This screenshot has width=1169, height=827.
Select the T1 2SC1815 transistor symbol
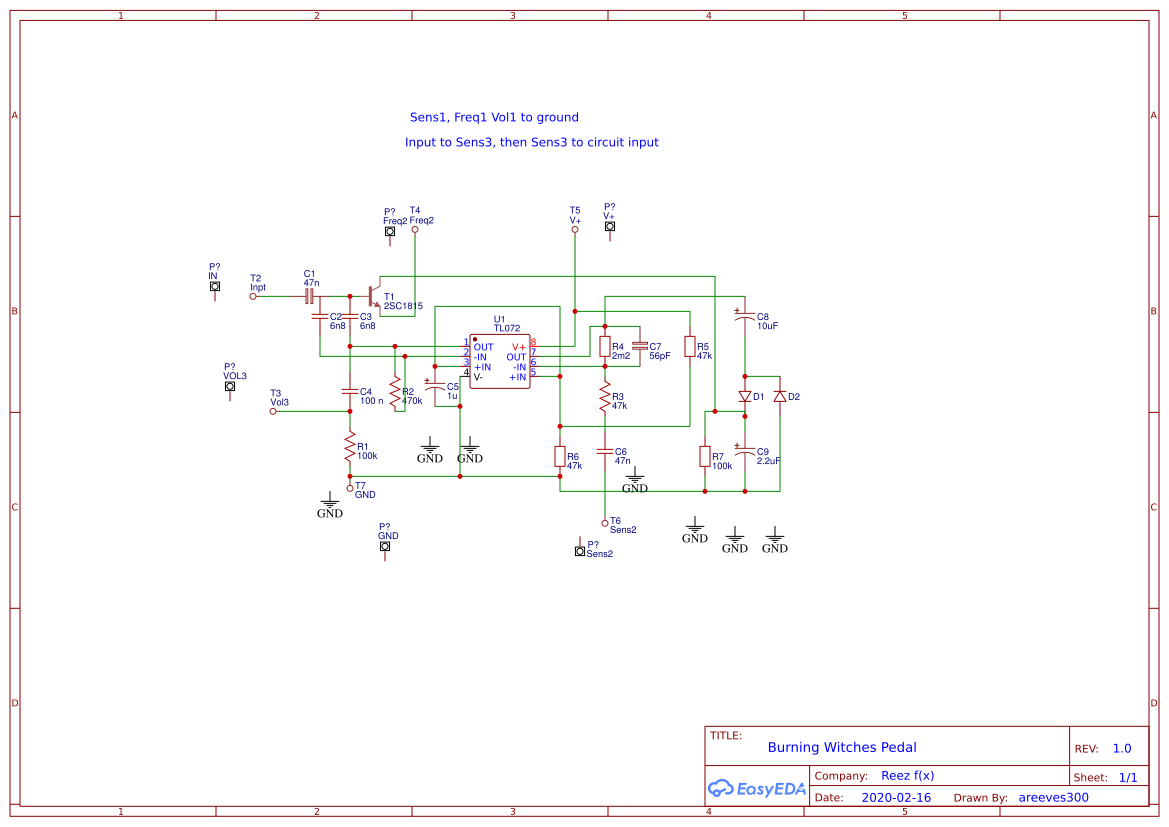375,297
